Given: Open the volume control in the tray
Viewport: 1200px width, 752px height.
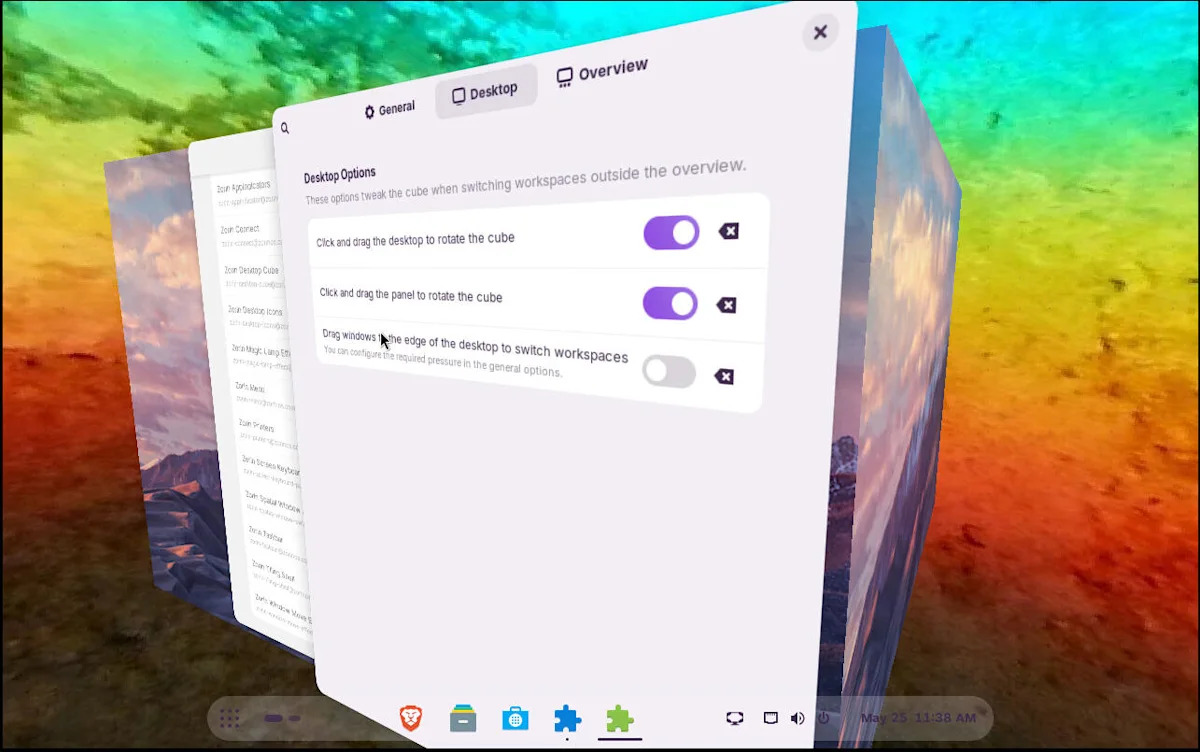Looking at the screenshot, I should click(x=797, y=718).
